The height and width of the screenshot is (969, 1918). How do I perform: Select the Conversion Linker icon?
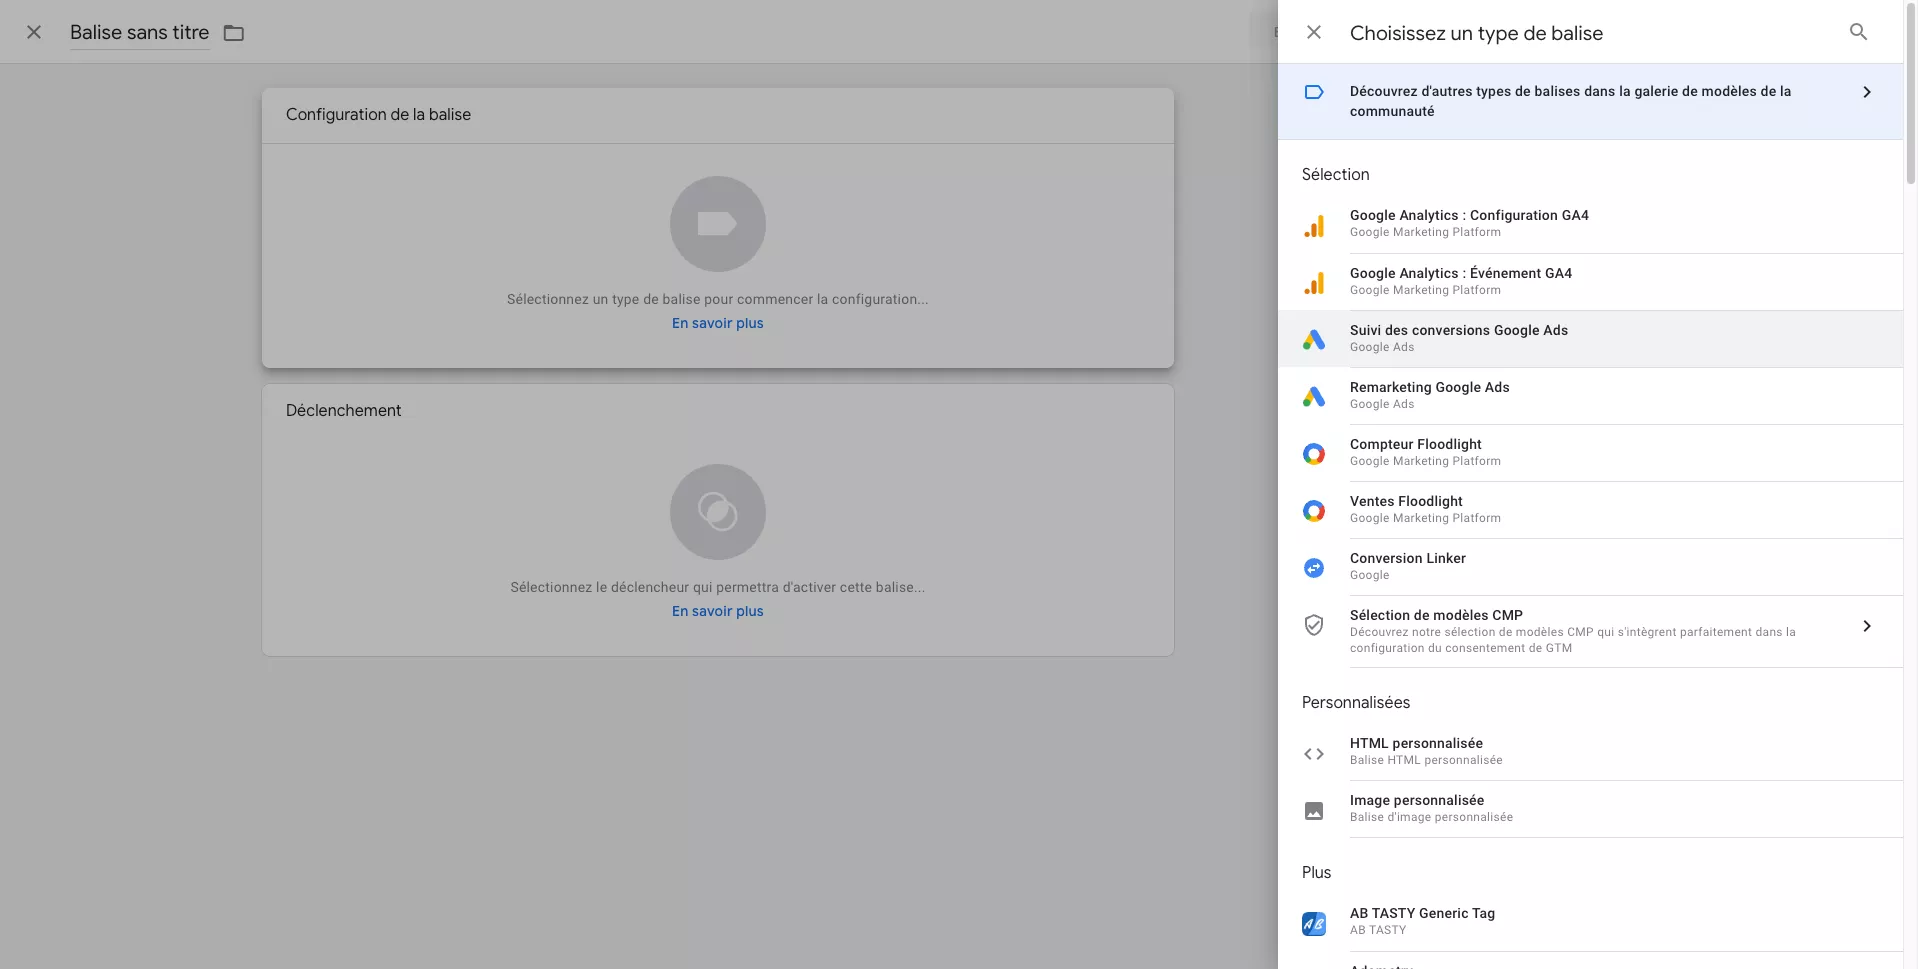[1315, 567]
